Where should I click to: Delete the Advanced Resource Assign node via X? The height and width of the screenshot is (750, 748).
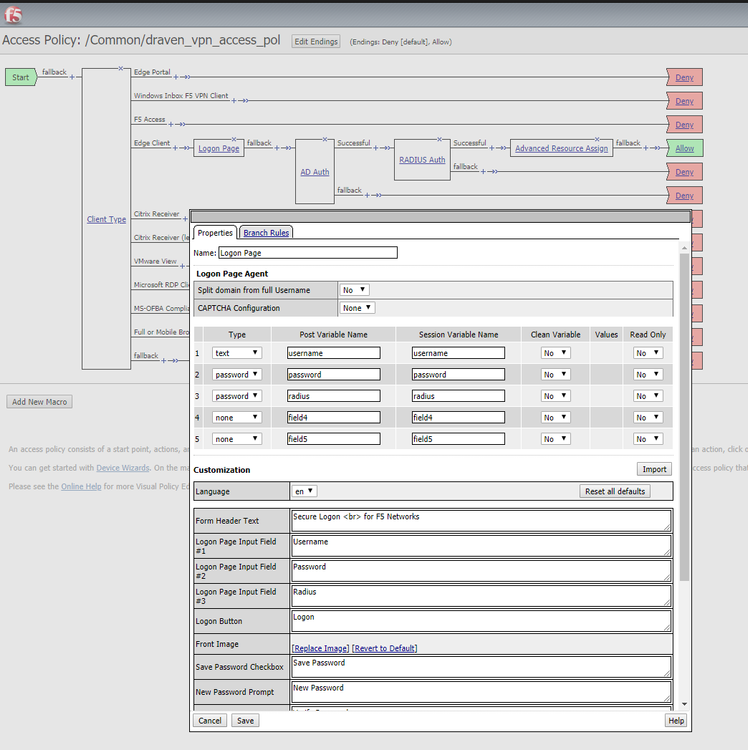[x=597, y=139]
